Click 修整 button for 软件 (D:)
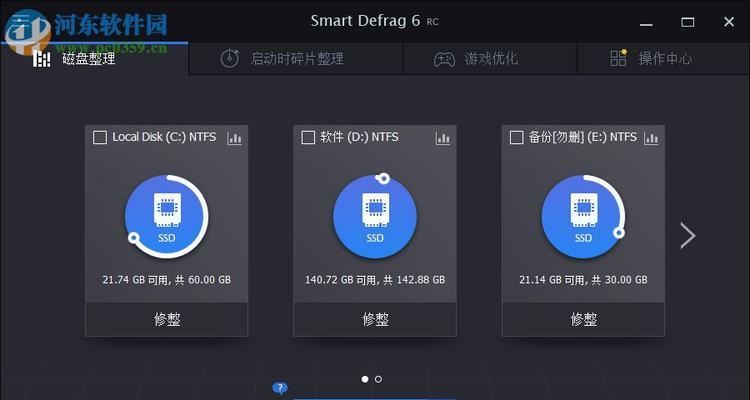This screenshot has height=400, width=750. pos(375,319)
